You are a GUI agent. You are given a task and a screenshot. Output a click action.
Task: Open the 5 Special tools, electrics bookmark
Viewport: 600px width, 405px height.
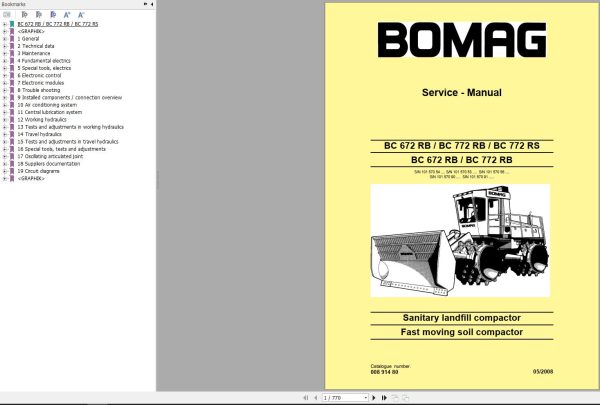point(44,68)
